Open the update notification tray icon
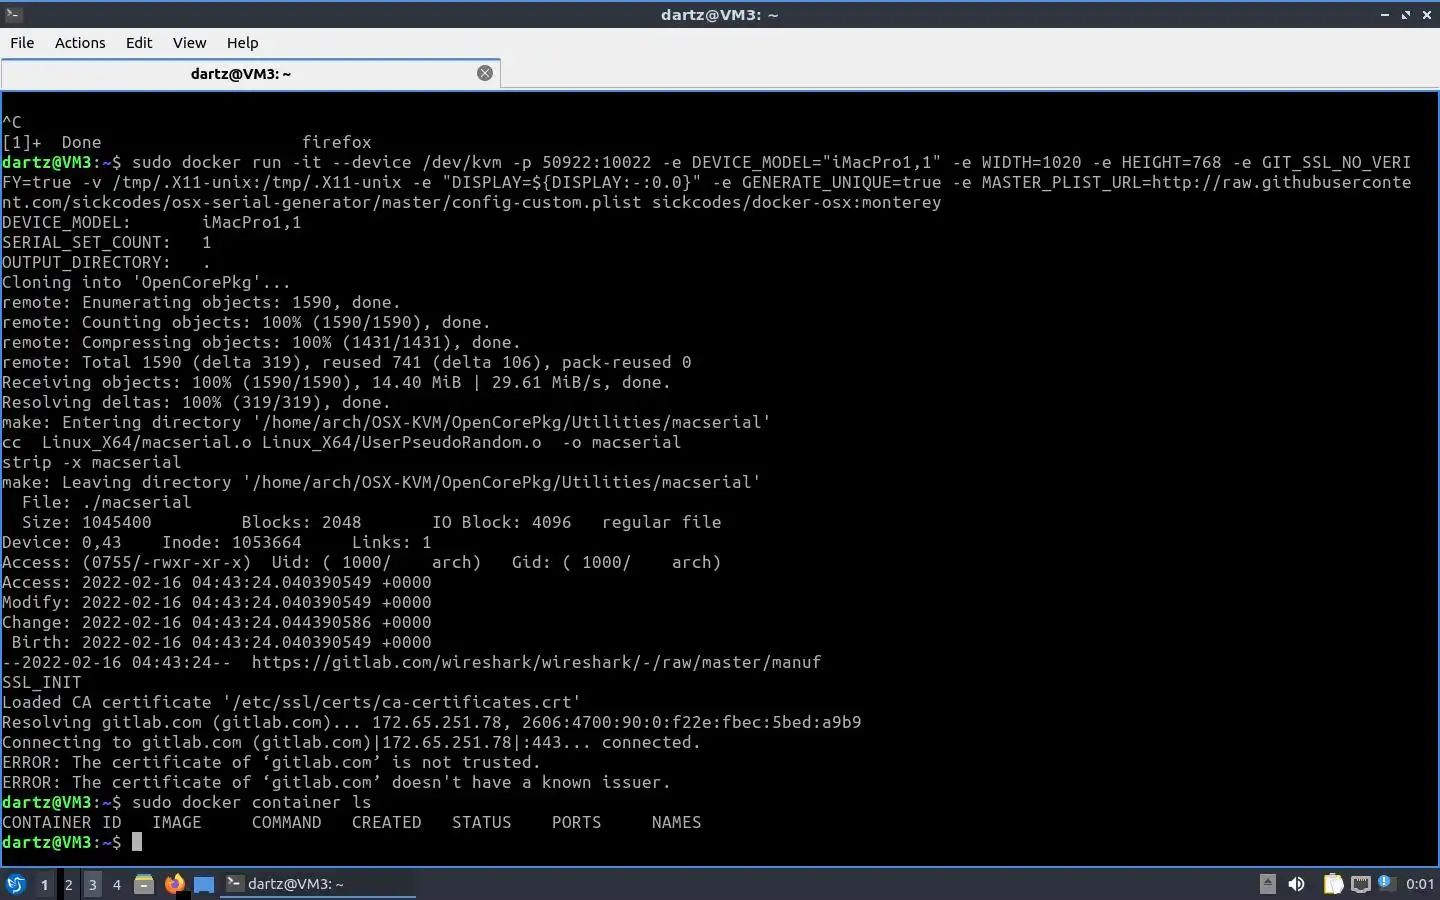 [1385, 882]
